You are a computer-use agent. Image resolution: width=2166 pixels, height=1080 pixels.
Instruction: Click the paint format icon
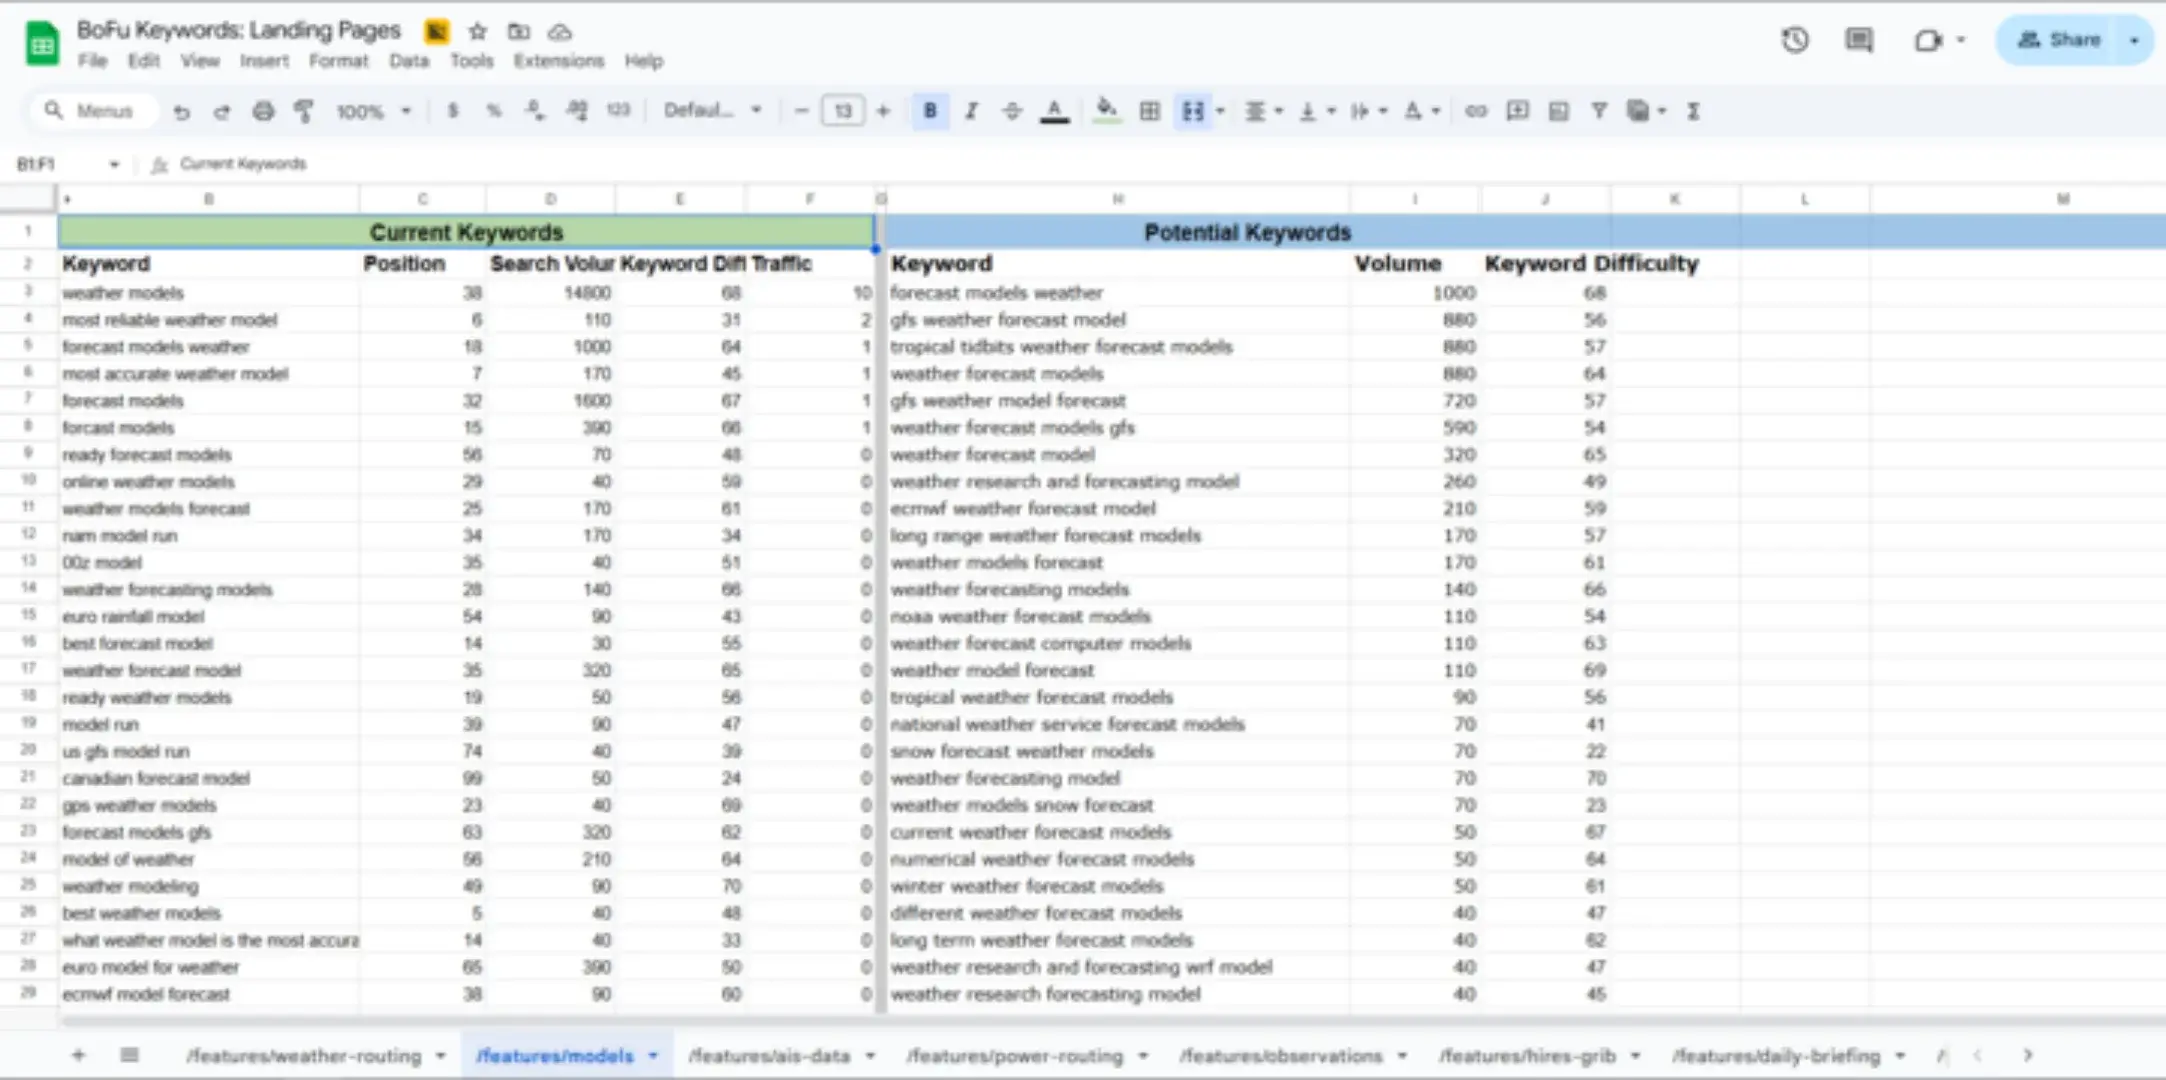304,111
